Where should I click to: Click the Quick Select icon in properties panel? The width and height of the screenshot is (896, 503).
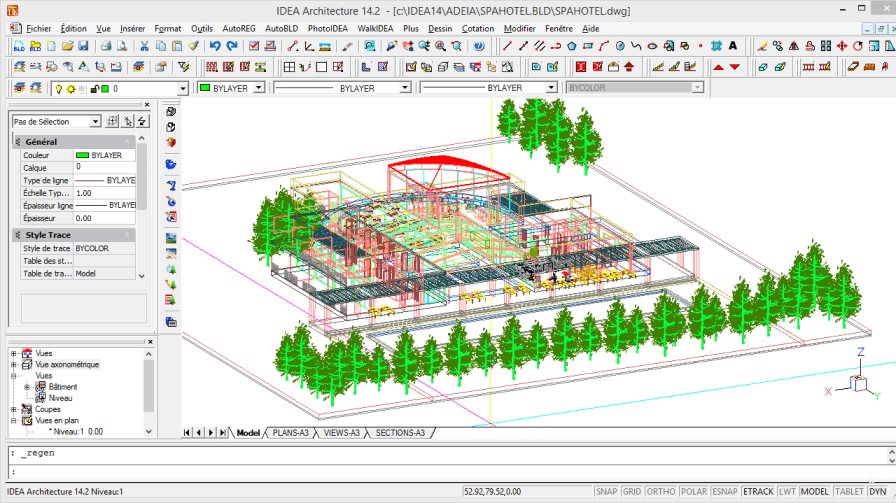click(142, 121)
